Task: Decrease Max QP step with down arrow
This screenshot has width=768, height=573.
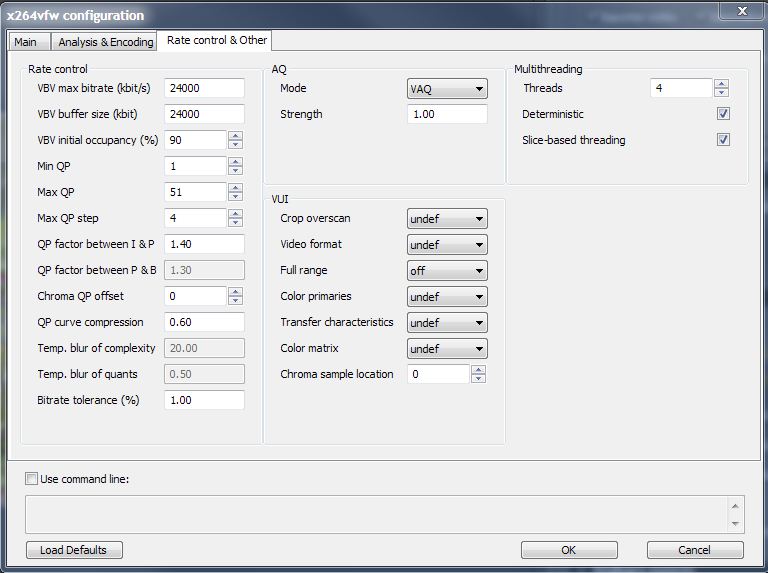Action: pos(236,222)
